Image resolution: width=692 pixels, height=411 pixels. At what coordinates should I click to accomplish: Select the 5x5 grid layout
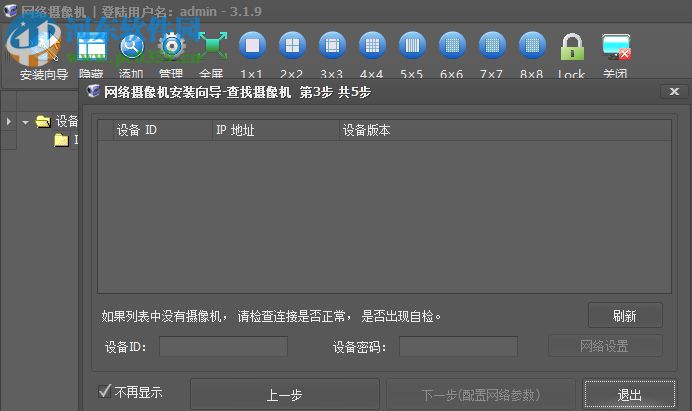412,45
